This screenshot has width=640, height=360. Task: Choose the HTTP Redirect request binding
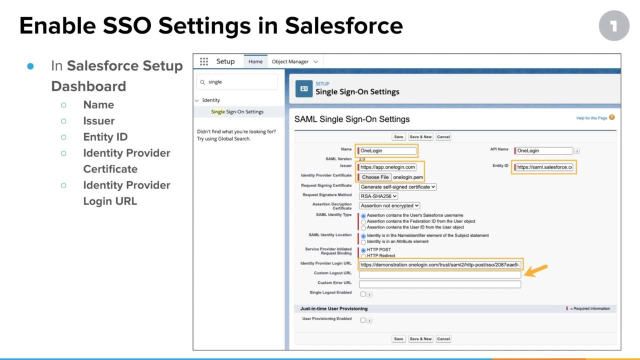pos(363,256)
